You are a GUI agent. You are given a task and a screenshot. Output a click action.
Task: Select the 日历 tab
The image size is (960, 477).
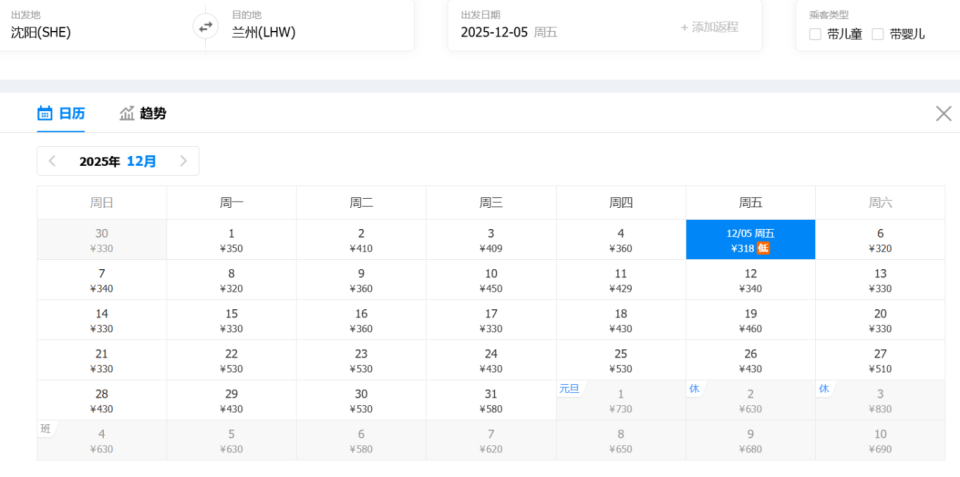click(71, 114)
